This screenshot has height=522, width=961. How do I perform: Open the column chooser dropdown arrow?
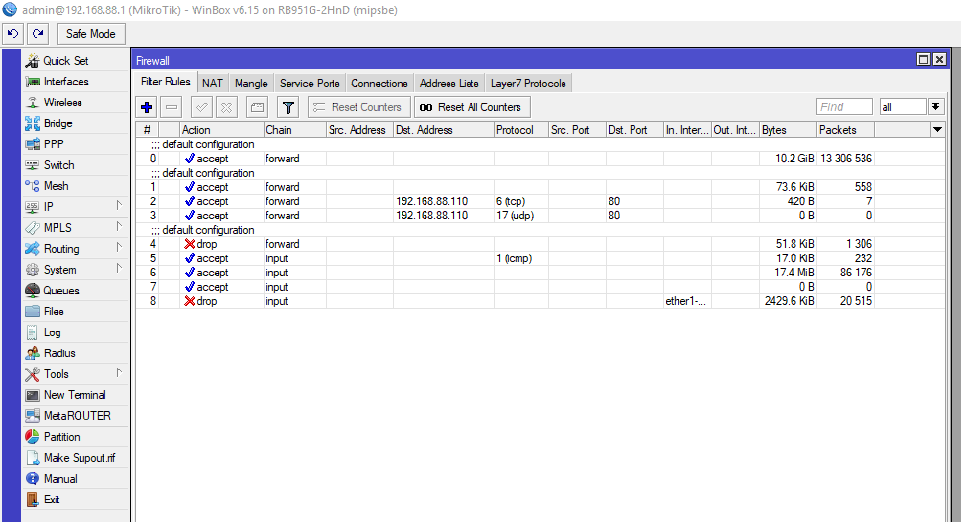[x=937, y=130]
